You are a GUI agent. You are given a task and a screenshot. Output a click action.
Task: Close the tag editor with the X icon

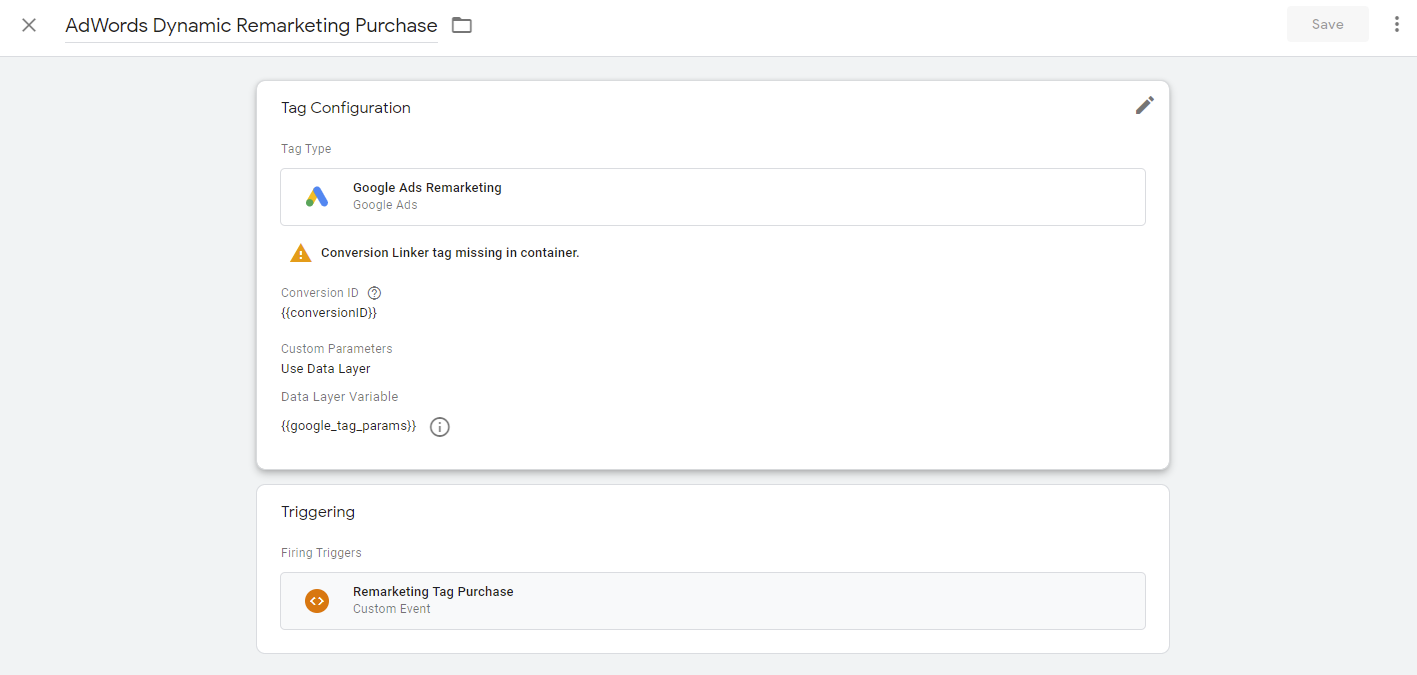coord(29,25)
